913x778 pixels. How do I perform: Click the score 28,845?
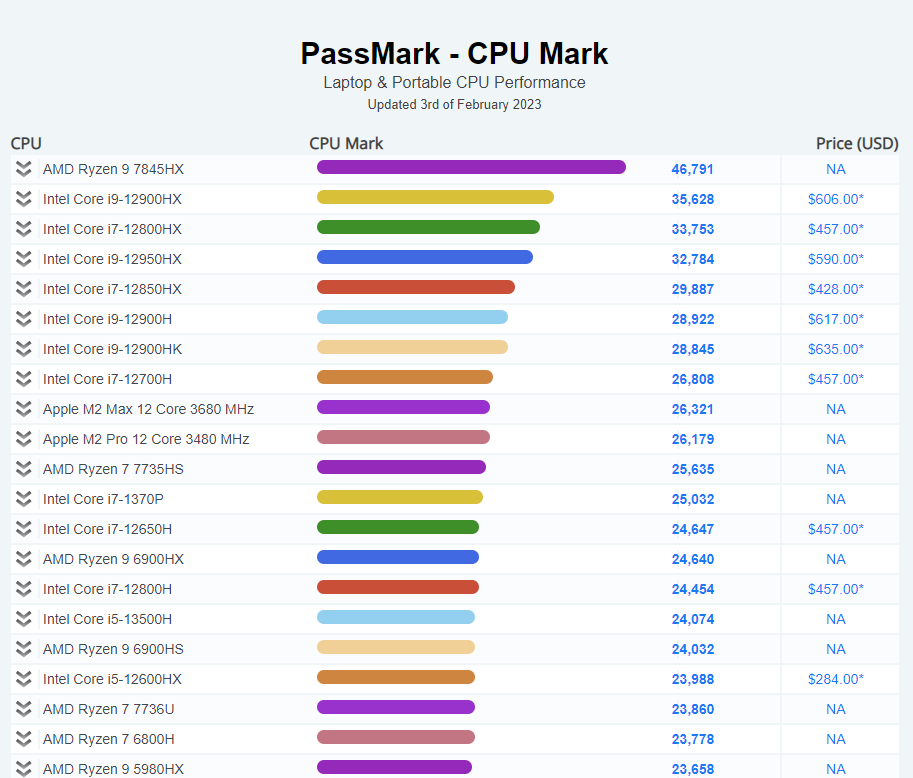692,349
